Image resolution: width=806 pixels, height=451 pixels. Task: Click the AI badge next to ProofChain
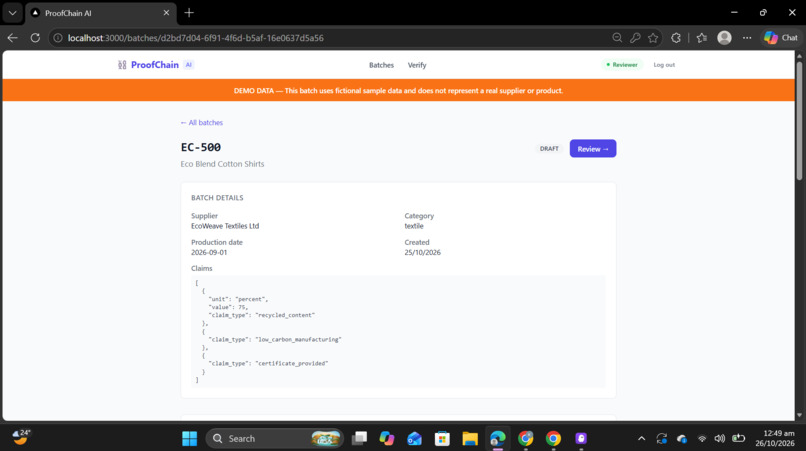tap(189, 65)
